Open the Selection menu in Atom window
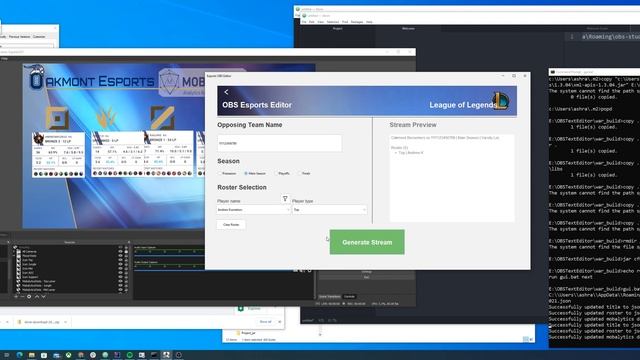The height and width of the screenshot is (360, 640). (333, 22)
